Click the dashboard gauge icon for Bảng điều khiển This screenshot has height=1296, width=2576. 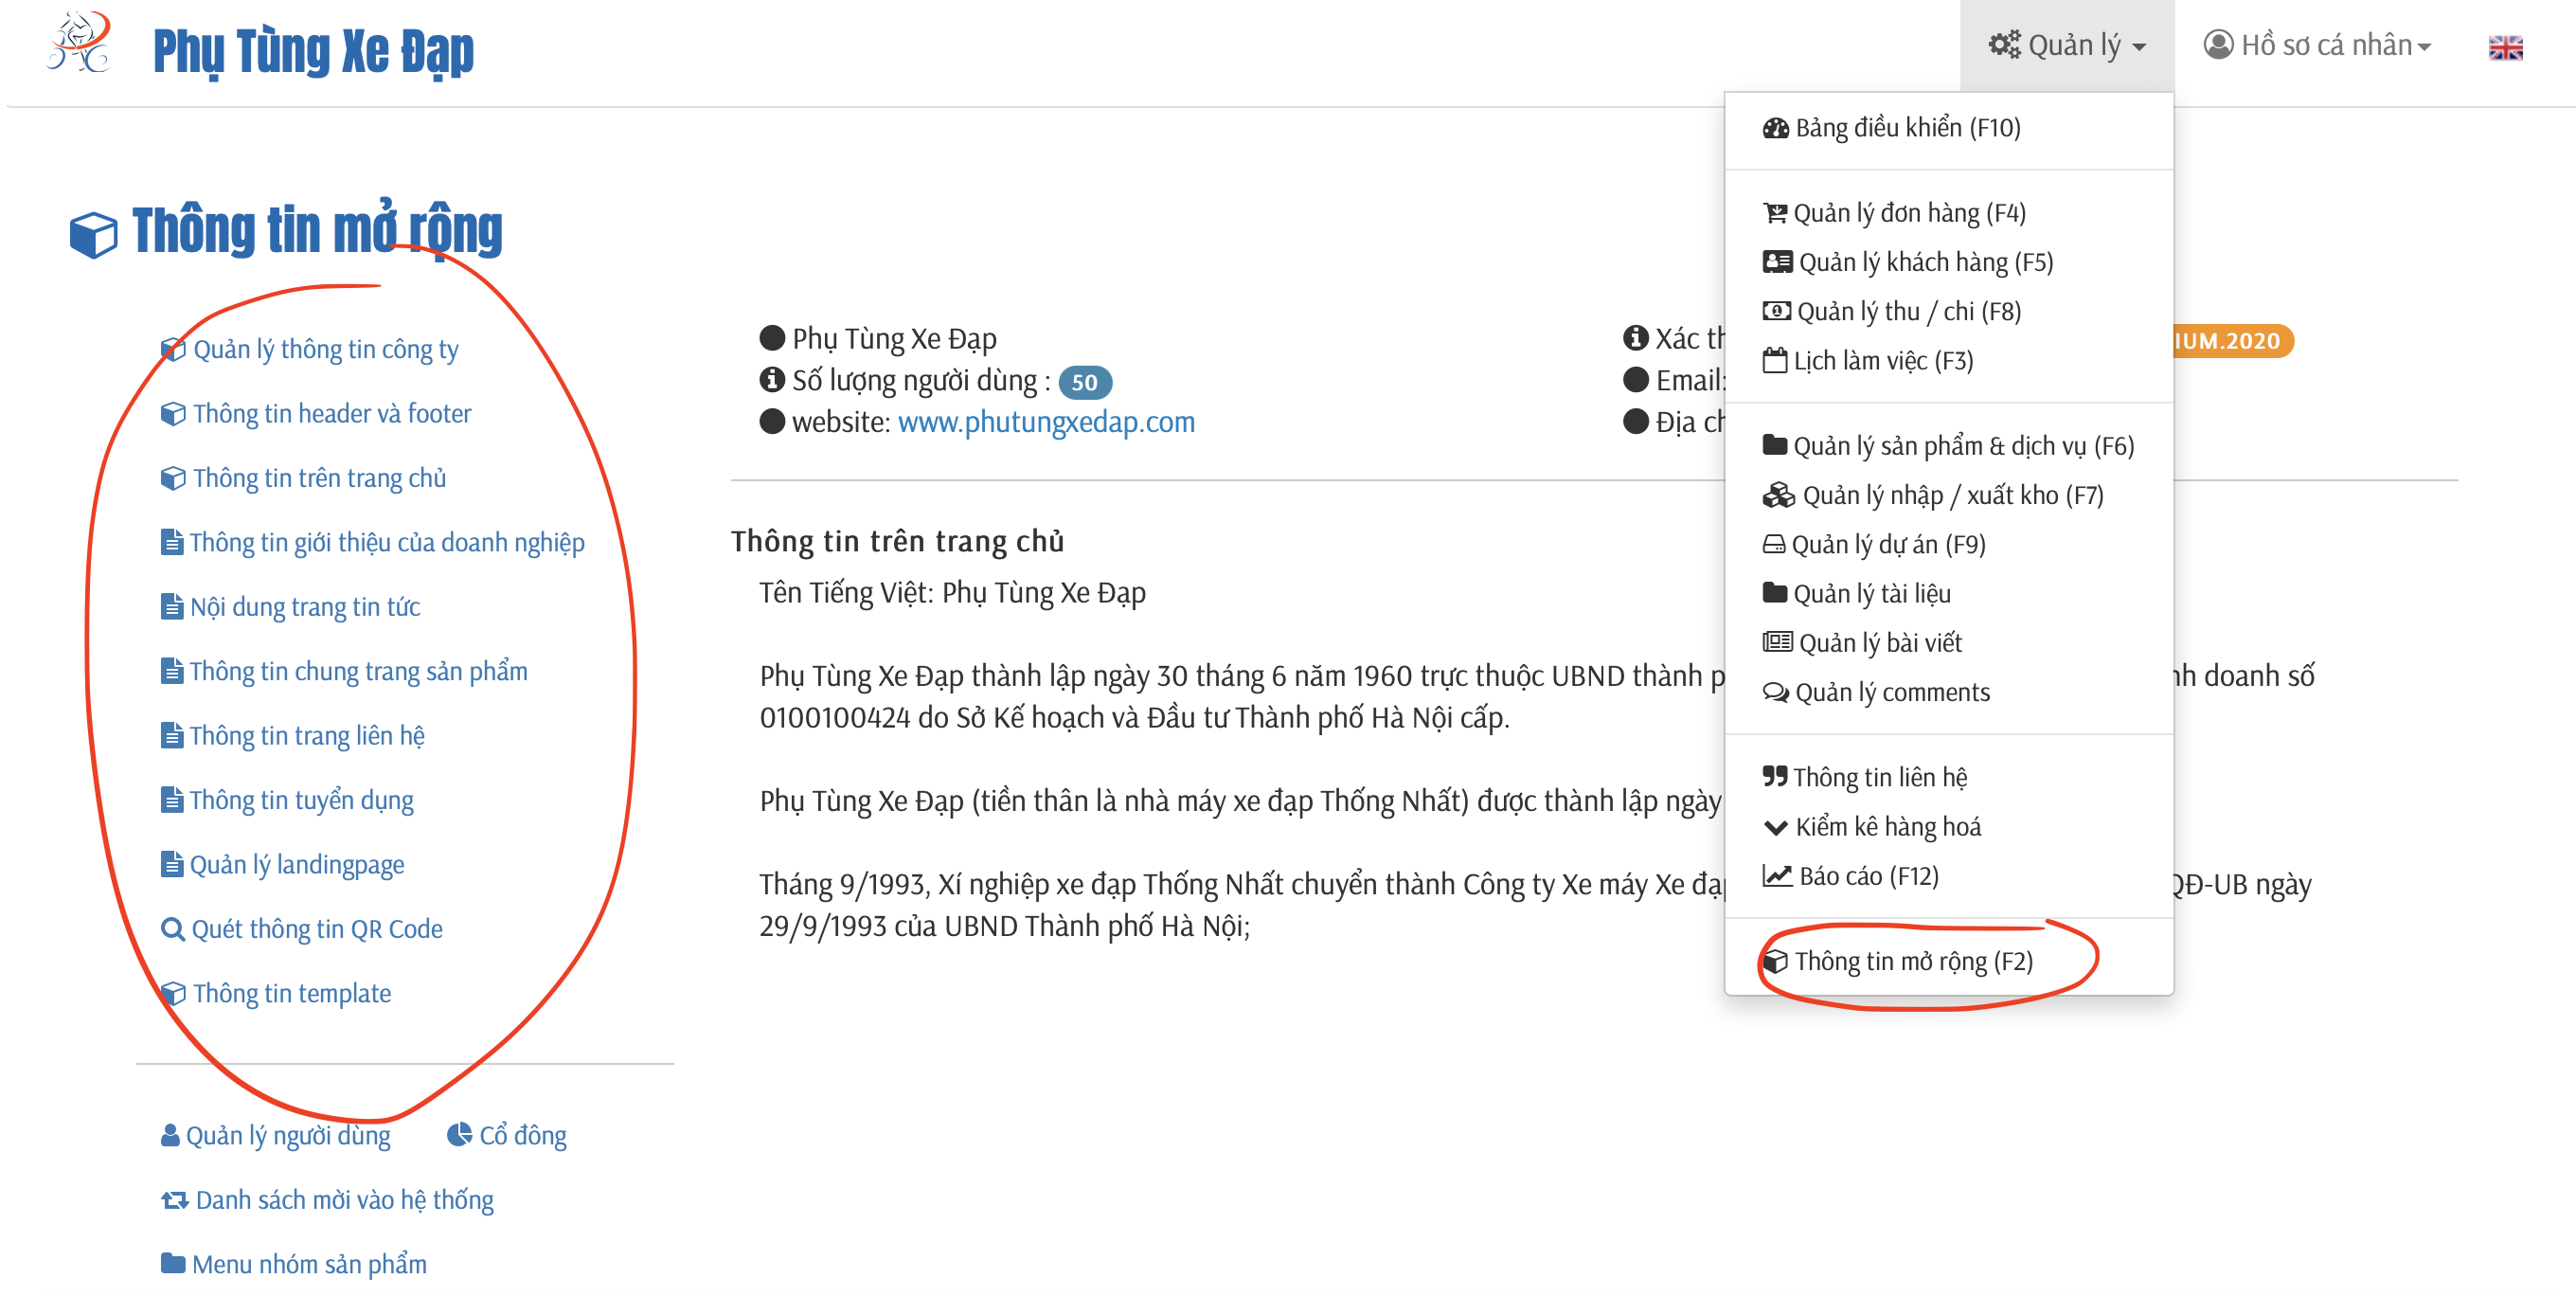1775,128
